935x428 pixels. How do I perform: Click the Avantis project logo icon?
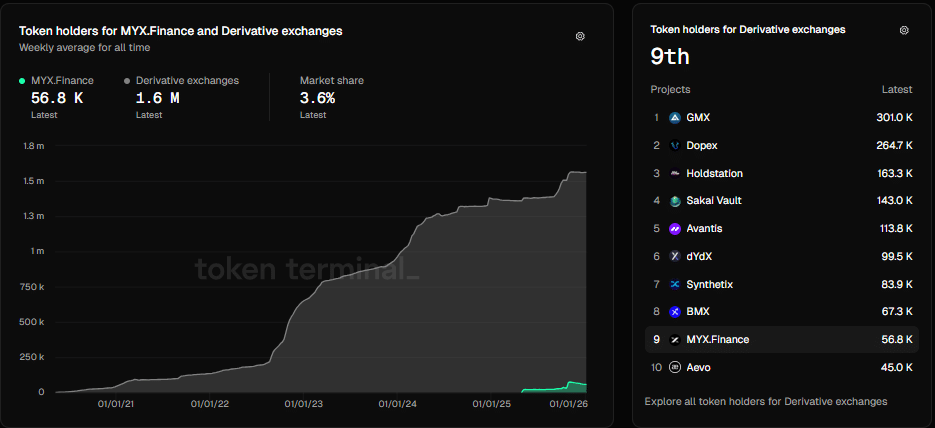pyautogui.click(x=675, y=229)
